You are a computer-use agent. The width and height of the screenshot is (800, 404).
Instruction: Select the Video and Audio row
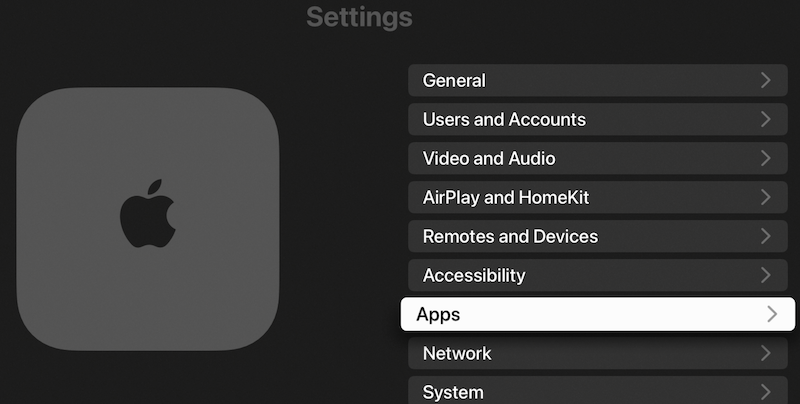tap(597, 158)
